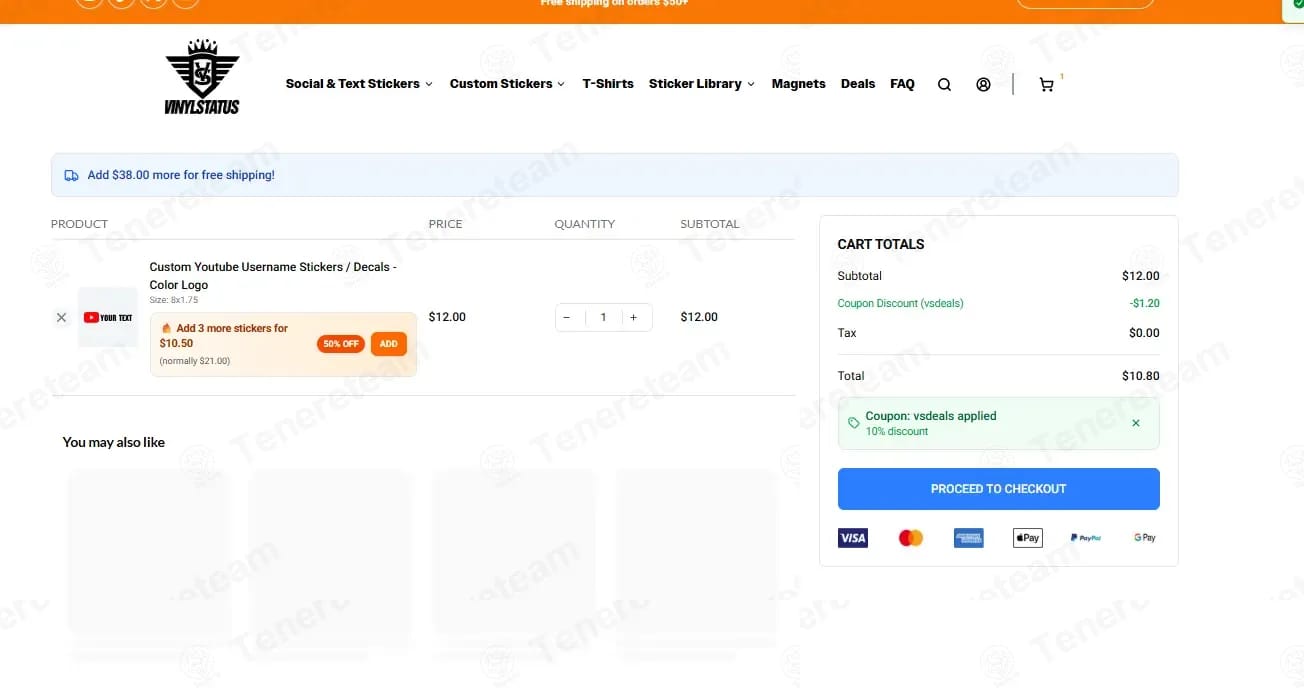Click the 'CART TOTALS' heading
Image resolution: width=1304 pixels, height=697 pixels.
tap(881, 244)
